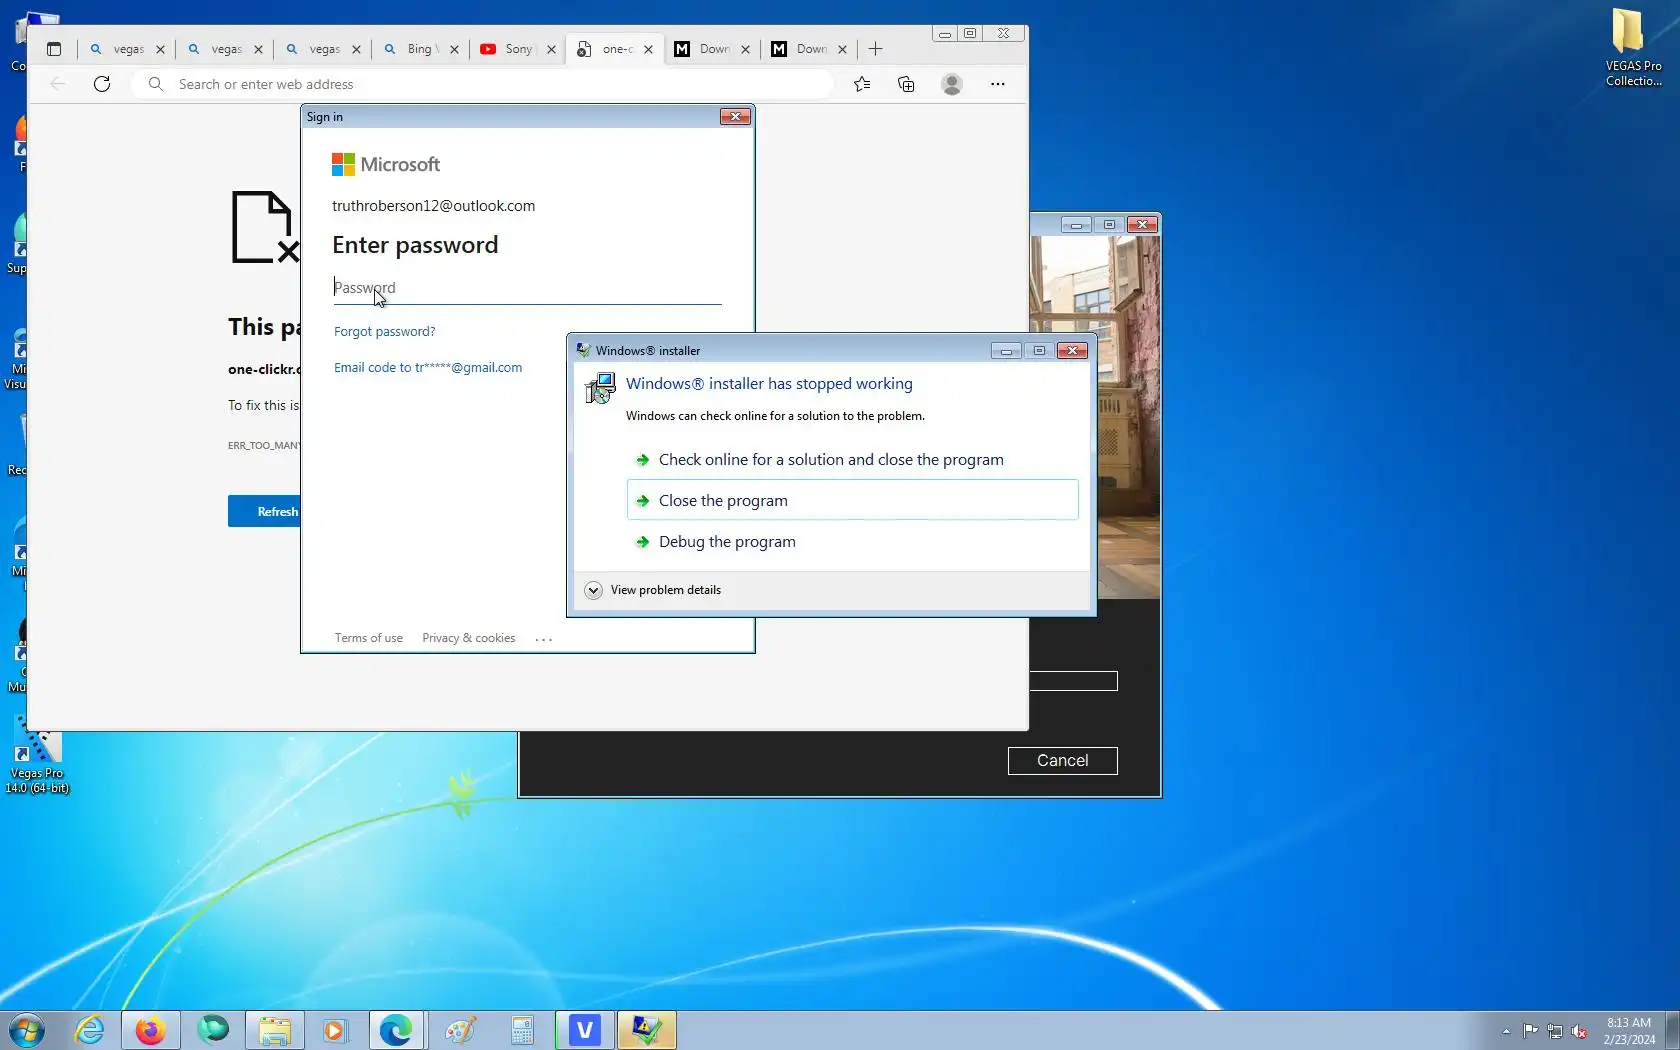Select the one-c tab
Viewport: 1680px width, 1050px height.
pos(615,49)
